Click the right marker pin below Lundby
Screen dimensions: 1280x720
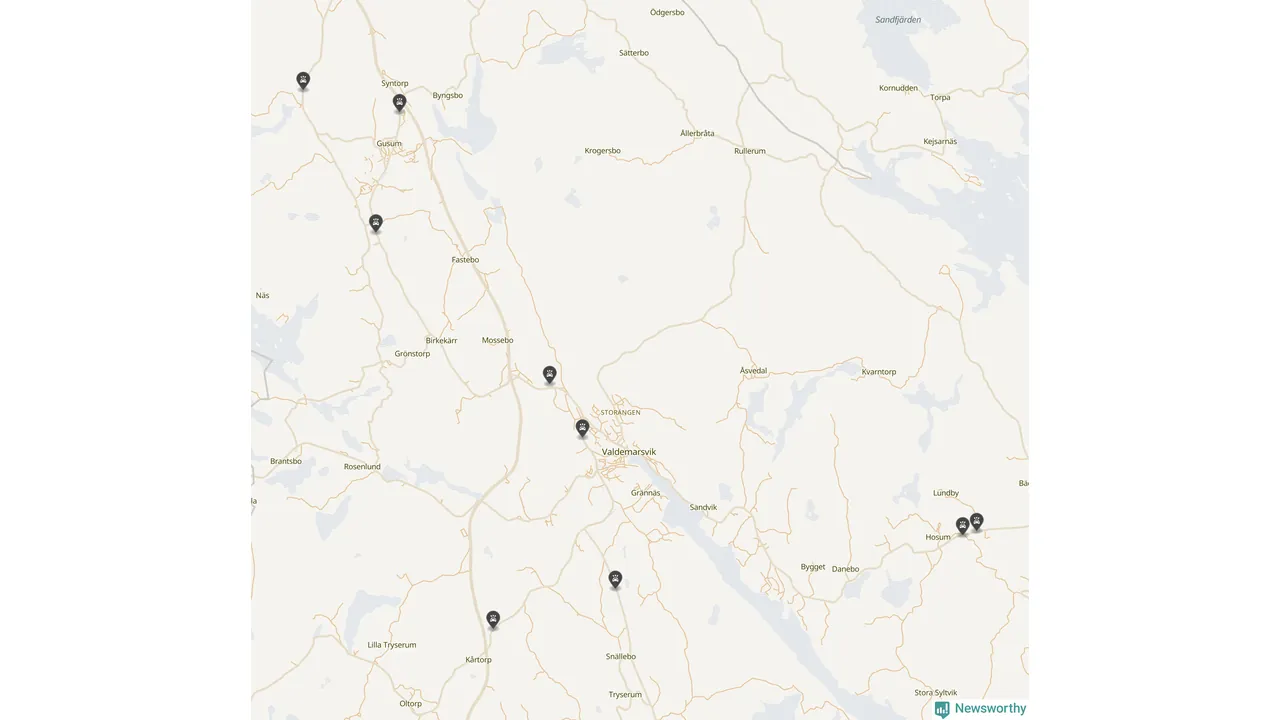[977, 521]
